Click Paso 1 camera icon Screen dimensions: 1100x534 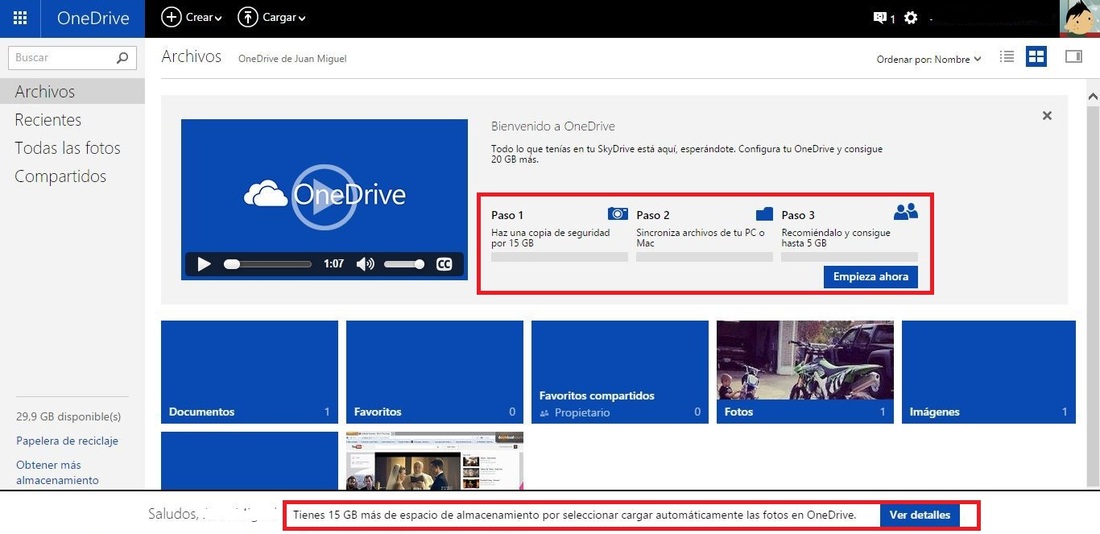click(618, 213)
